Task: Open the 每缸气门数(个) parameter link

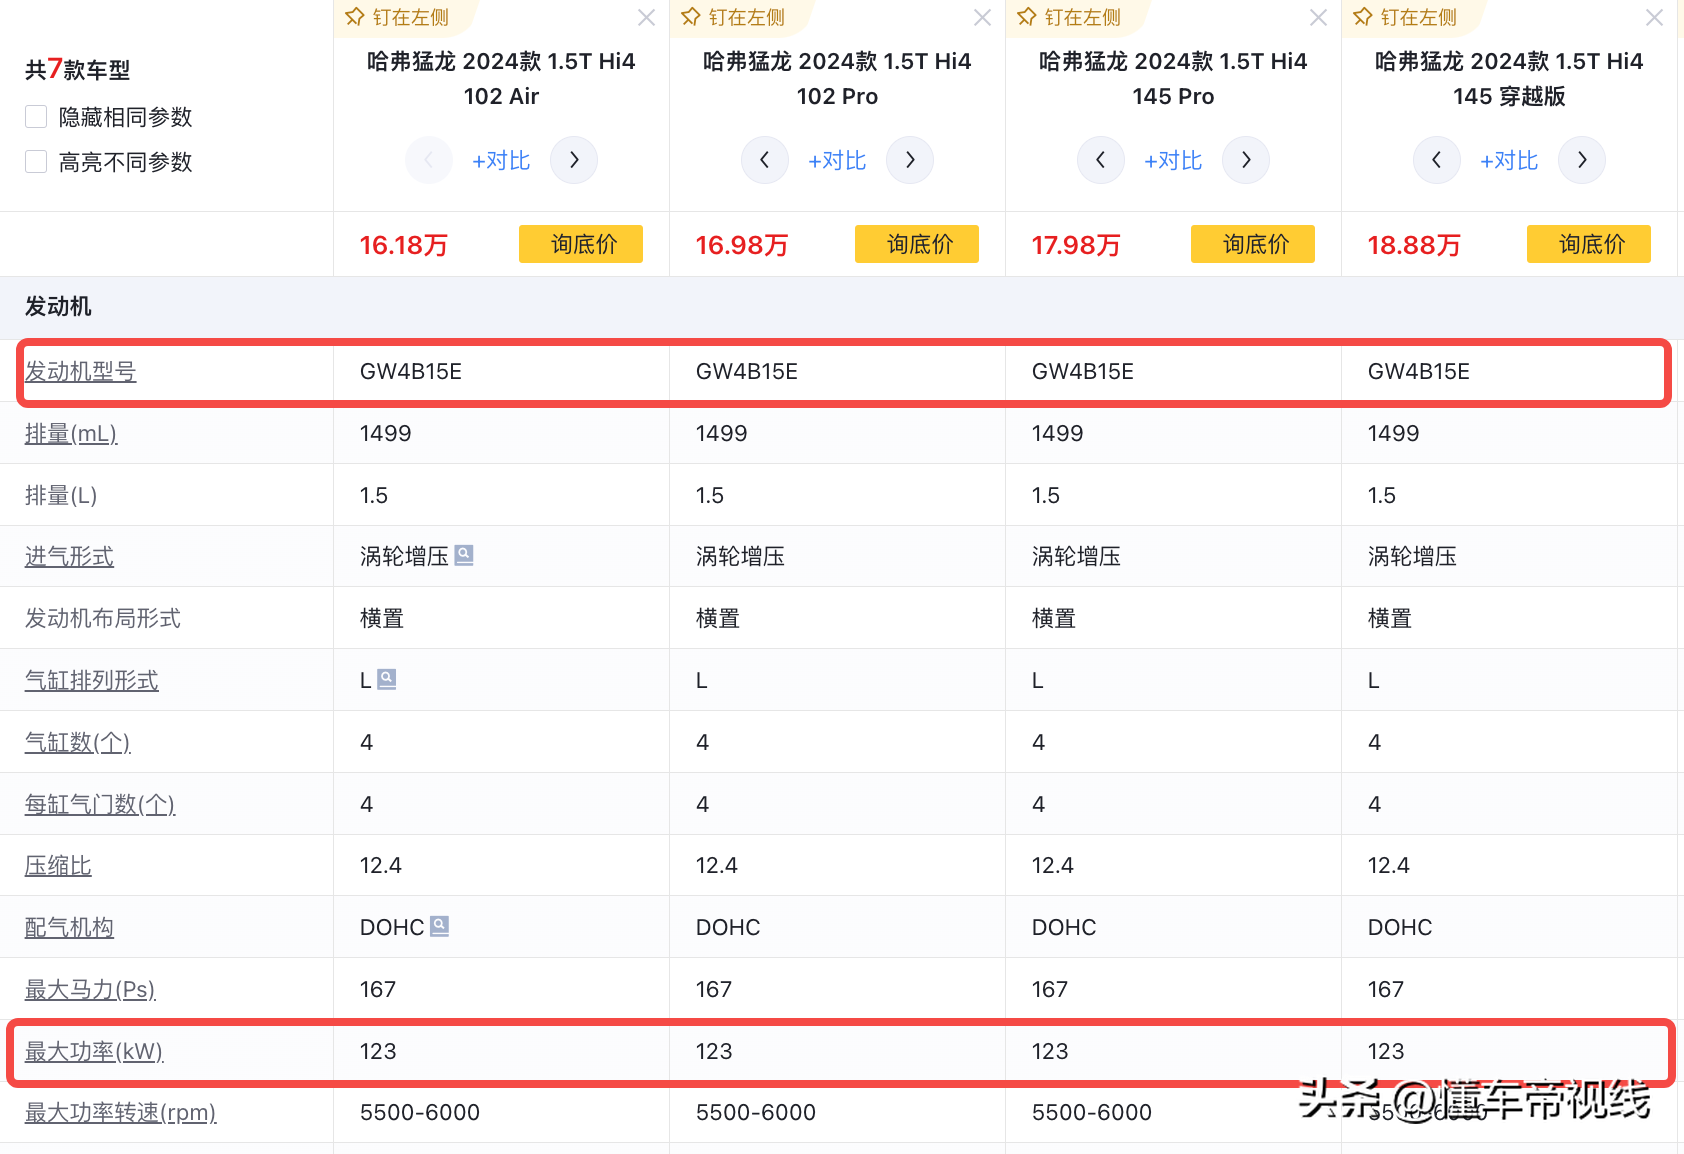Action: point(100,805)
